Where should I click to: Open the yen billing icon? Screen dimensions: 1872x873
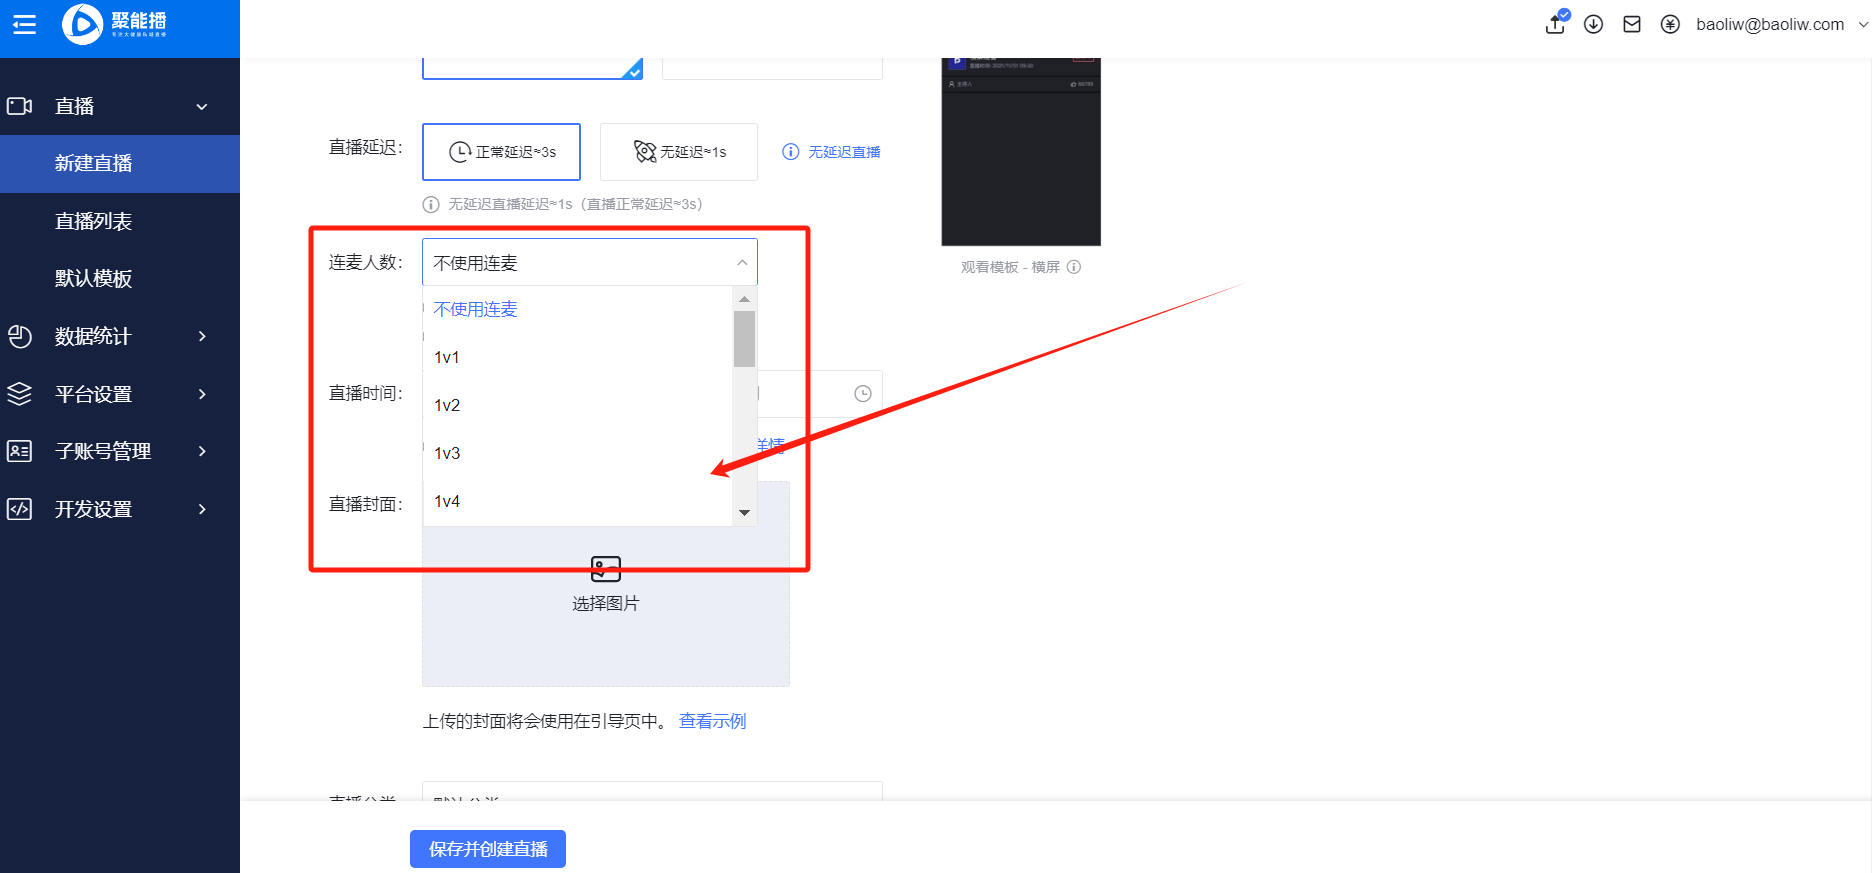coord(1670,24)
